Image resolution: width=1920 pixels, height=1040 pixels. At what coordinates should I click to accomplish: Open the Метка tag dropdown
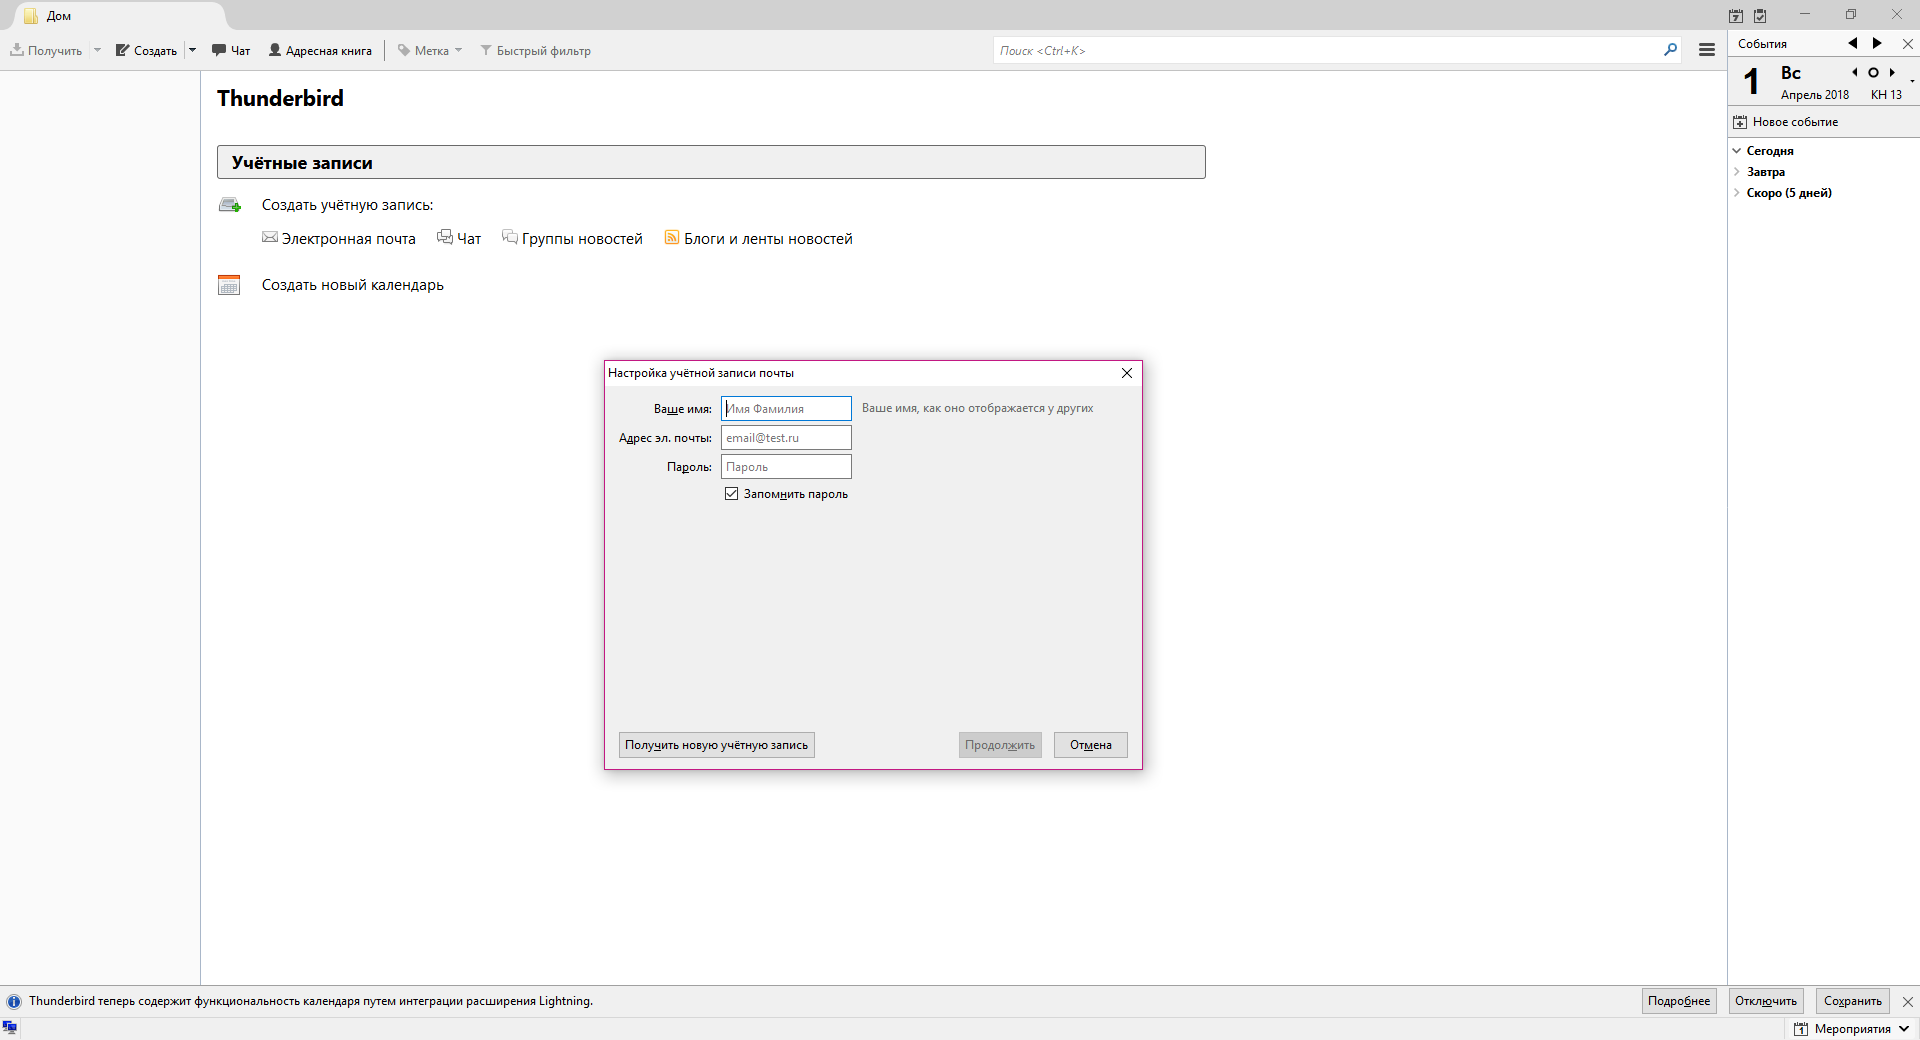(x=430, y=51)
